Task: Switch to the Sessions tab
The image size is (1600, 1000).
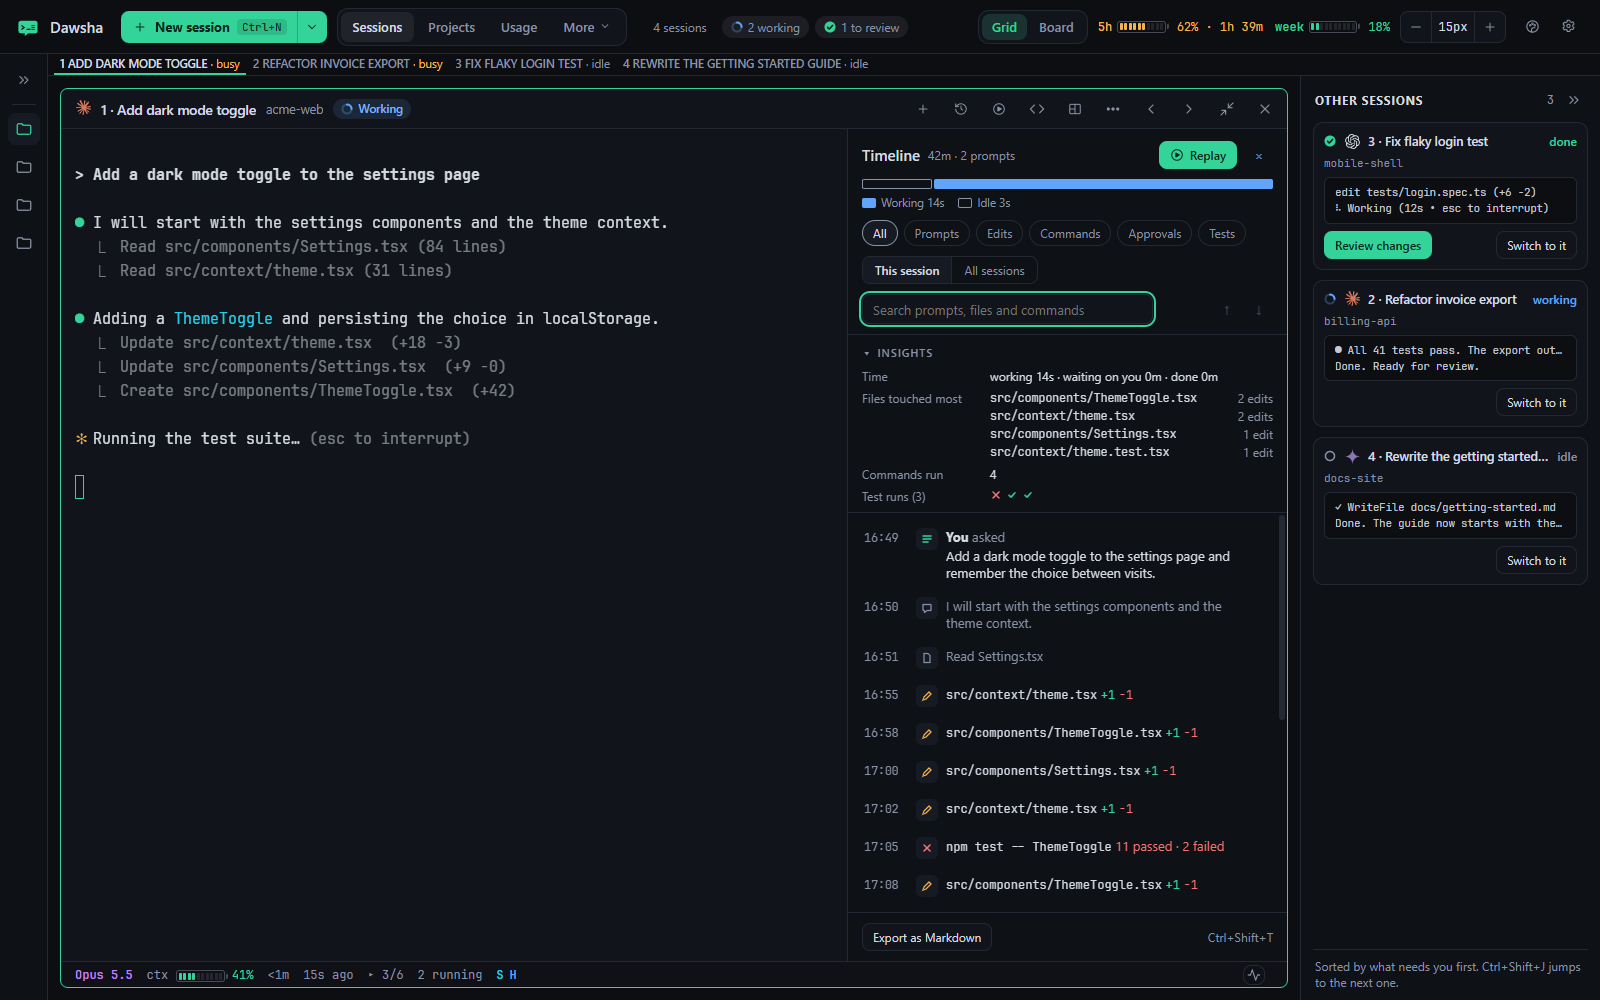Action: tap(377, 27)
